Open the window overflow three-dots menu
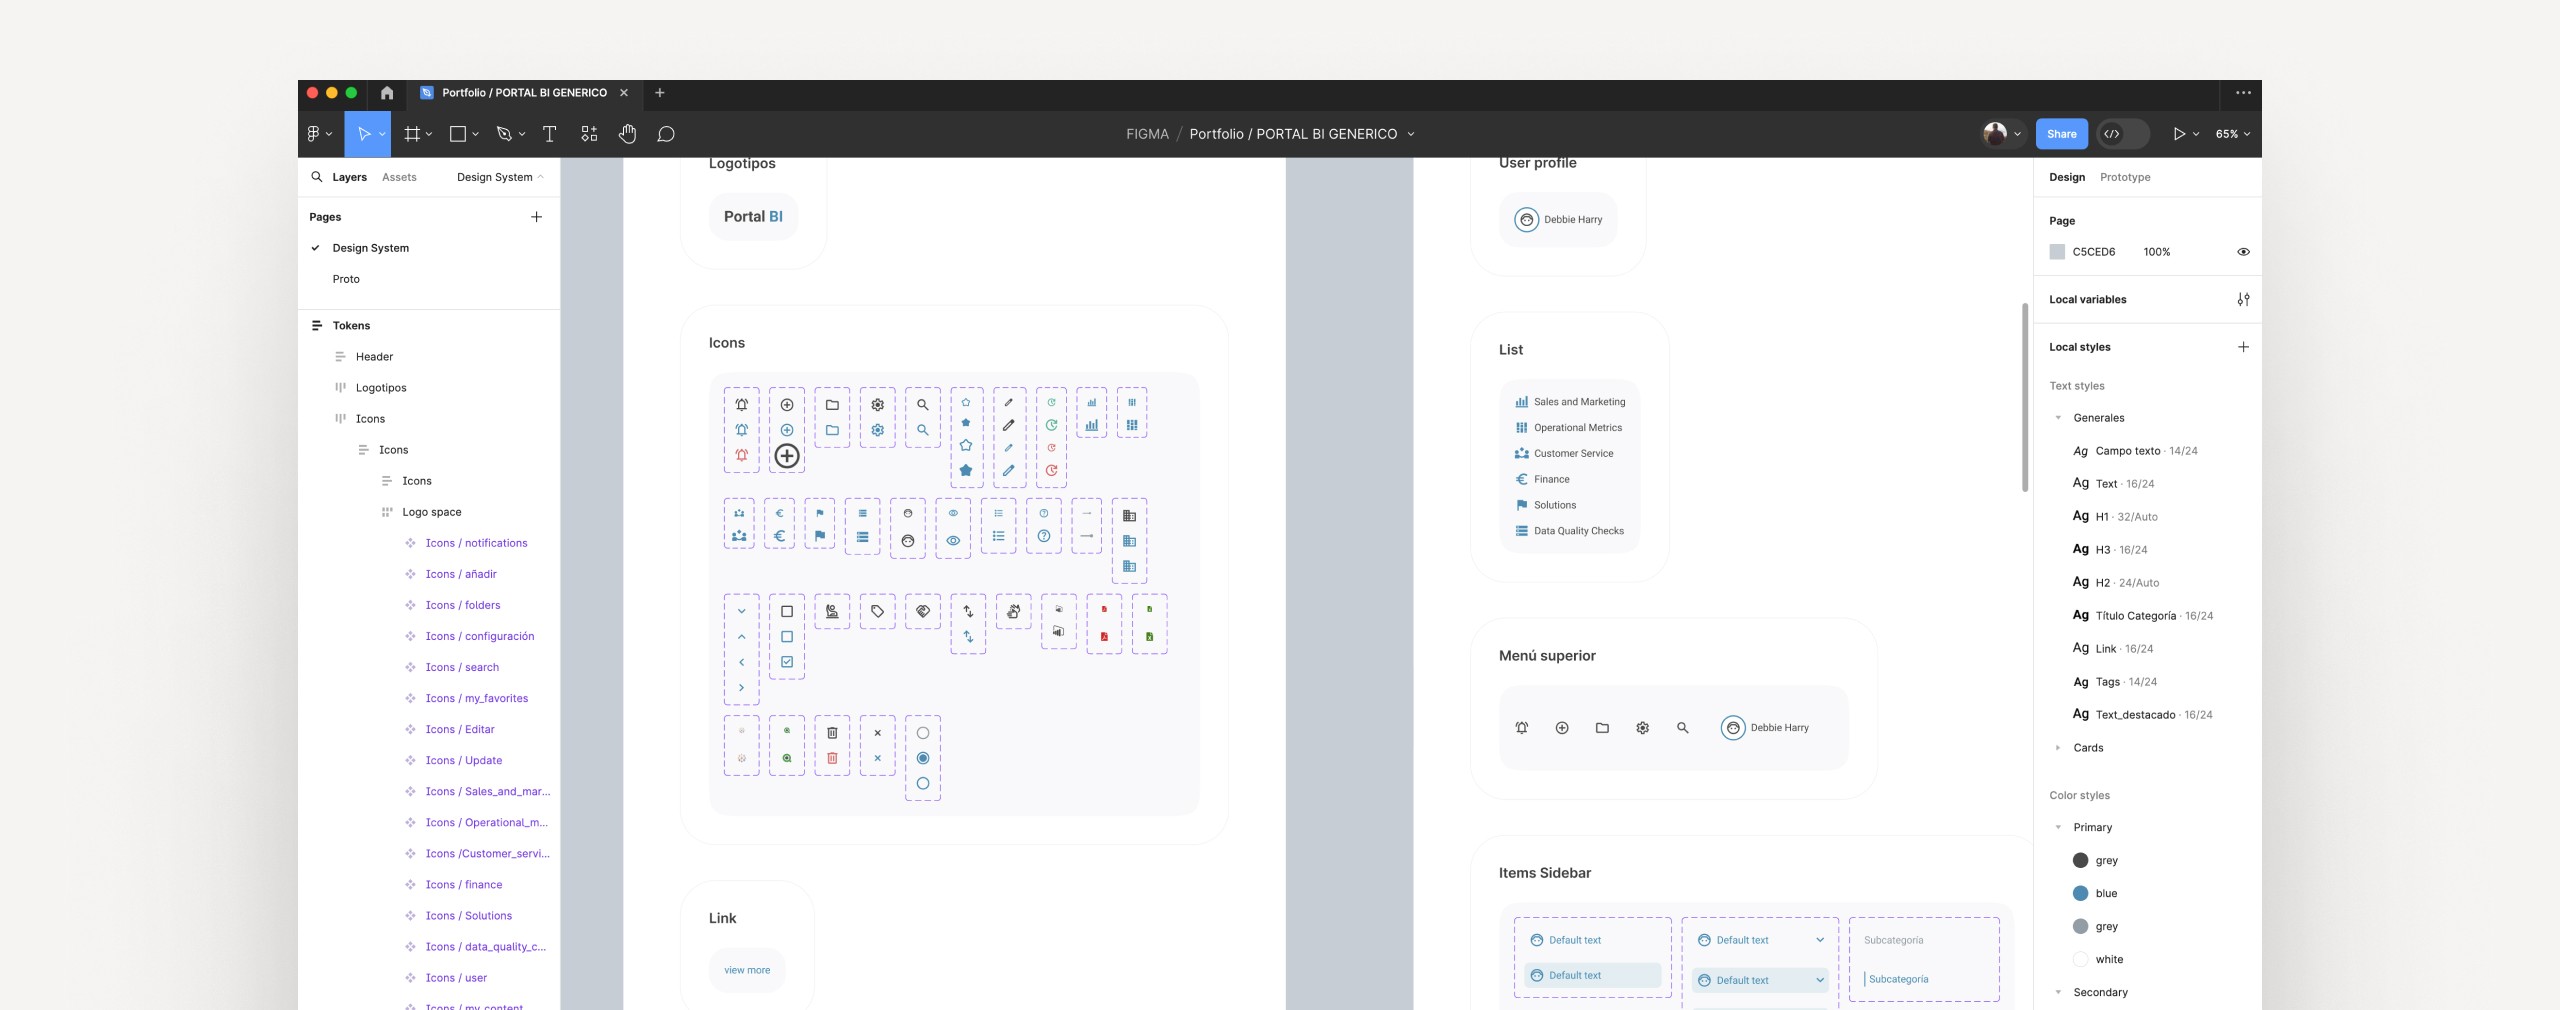The width and height of the screenshot is (2560, 1010). point(2243,93)
